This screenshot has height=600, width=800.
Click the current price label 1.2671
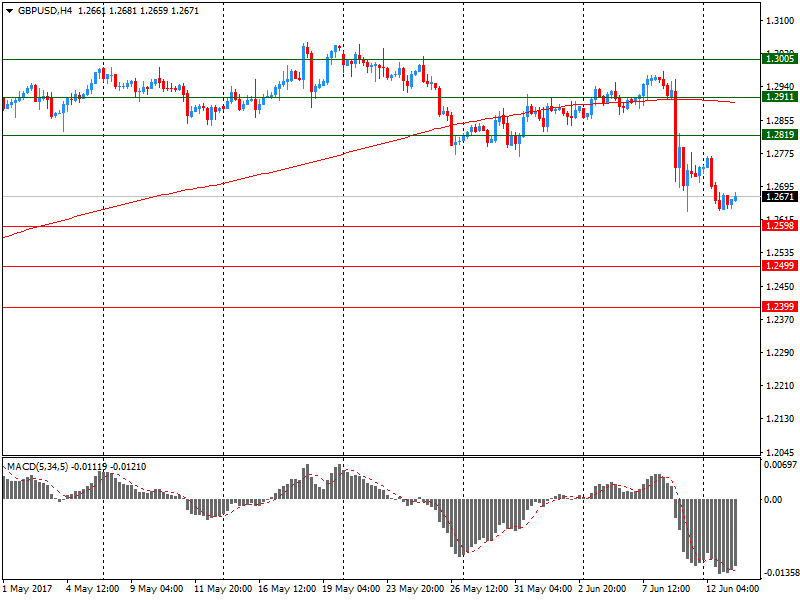point(779,197)
